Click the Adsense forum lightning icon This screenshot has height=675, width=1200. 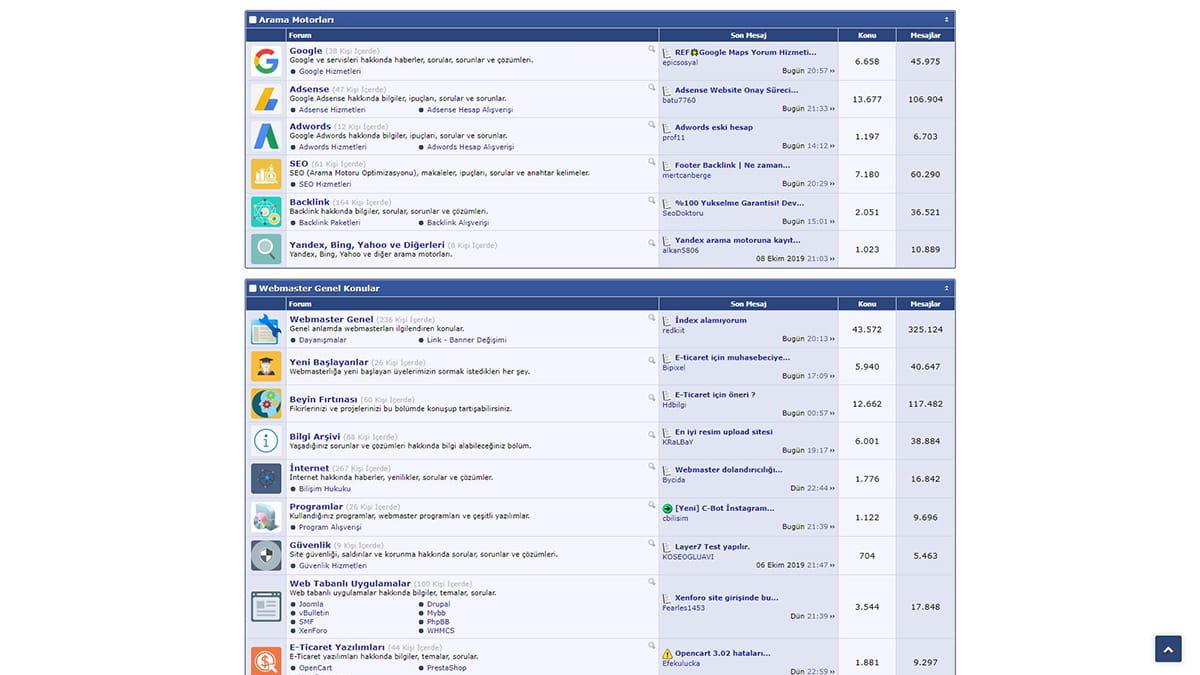tap(265, 98)
